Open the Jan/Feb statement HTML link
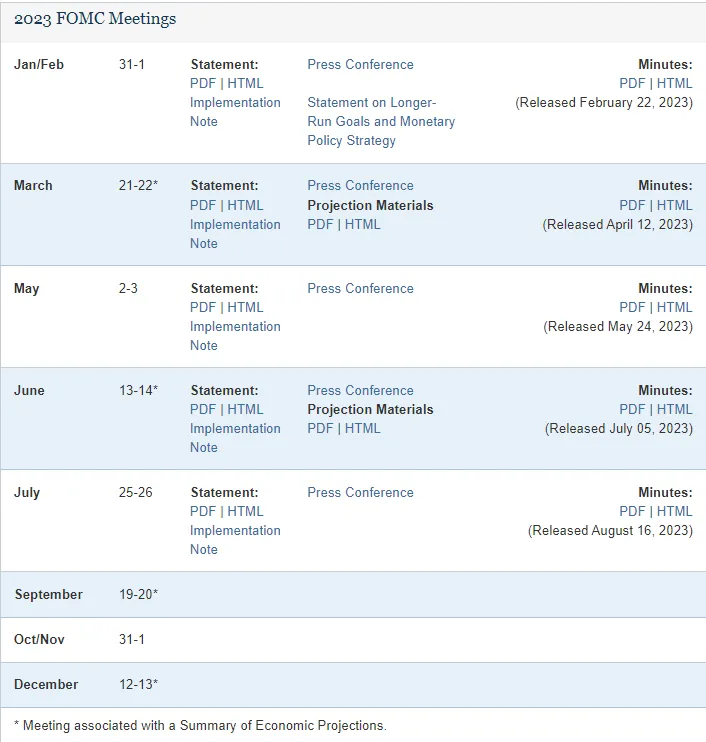 245,83
